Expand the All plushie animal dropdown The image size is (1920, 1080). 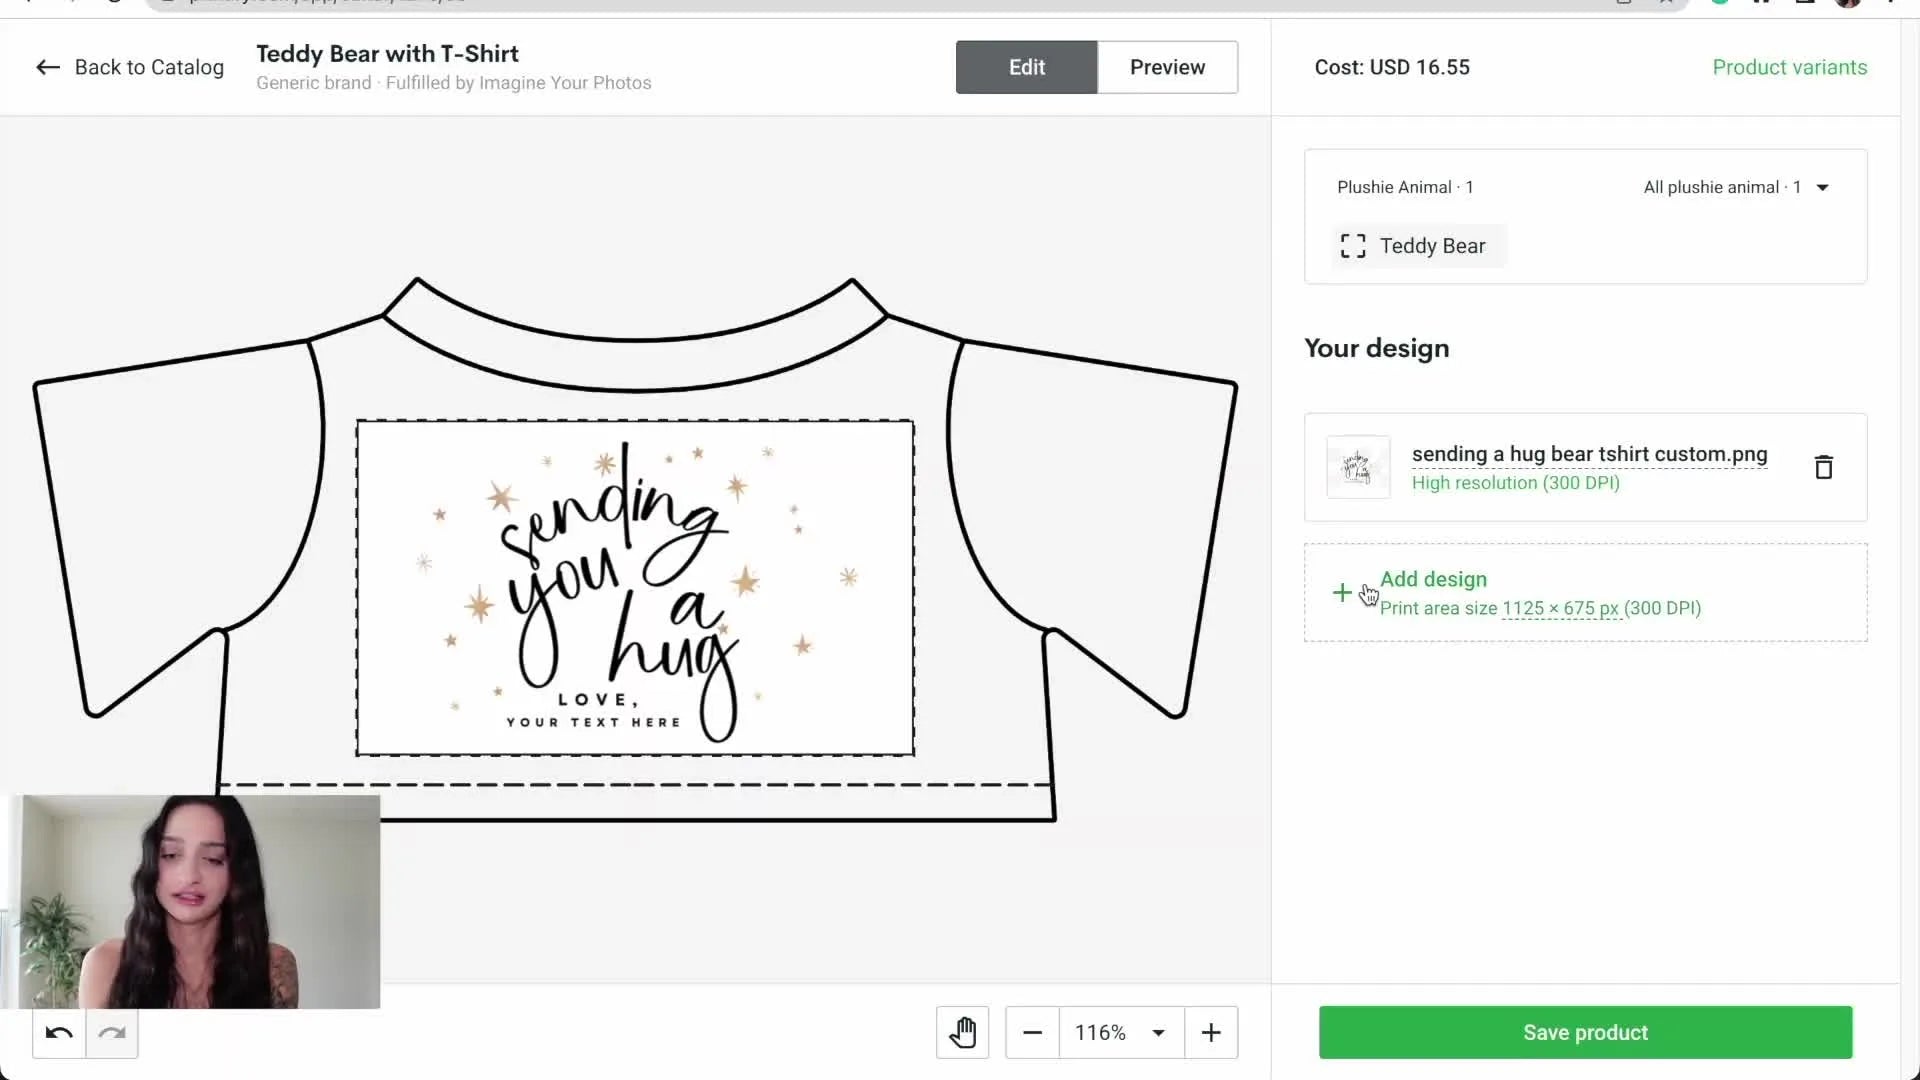pyautogui.click(x=1824, y=187)
